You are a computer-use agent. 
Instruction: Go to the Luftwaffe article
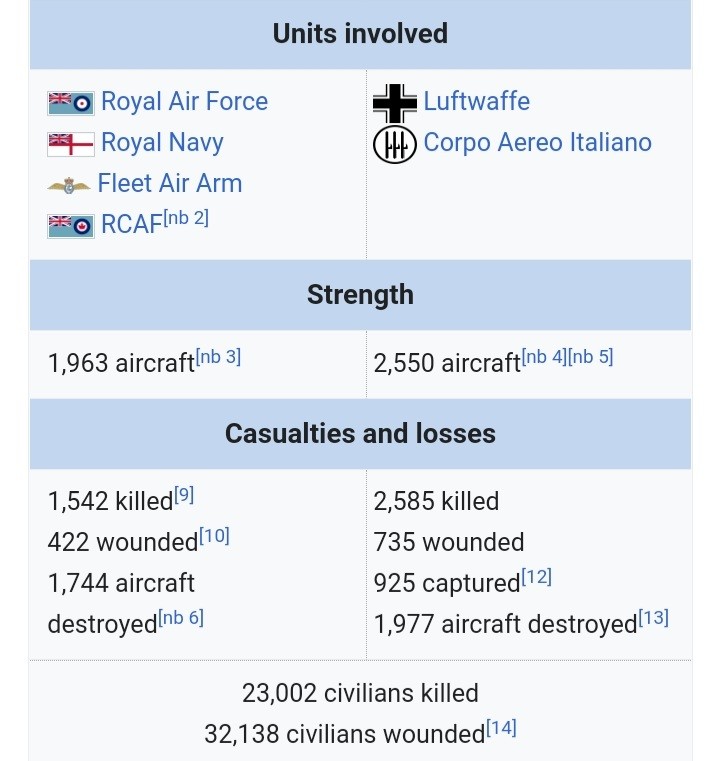click(476, 102)
